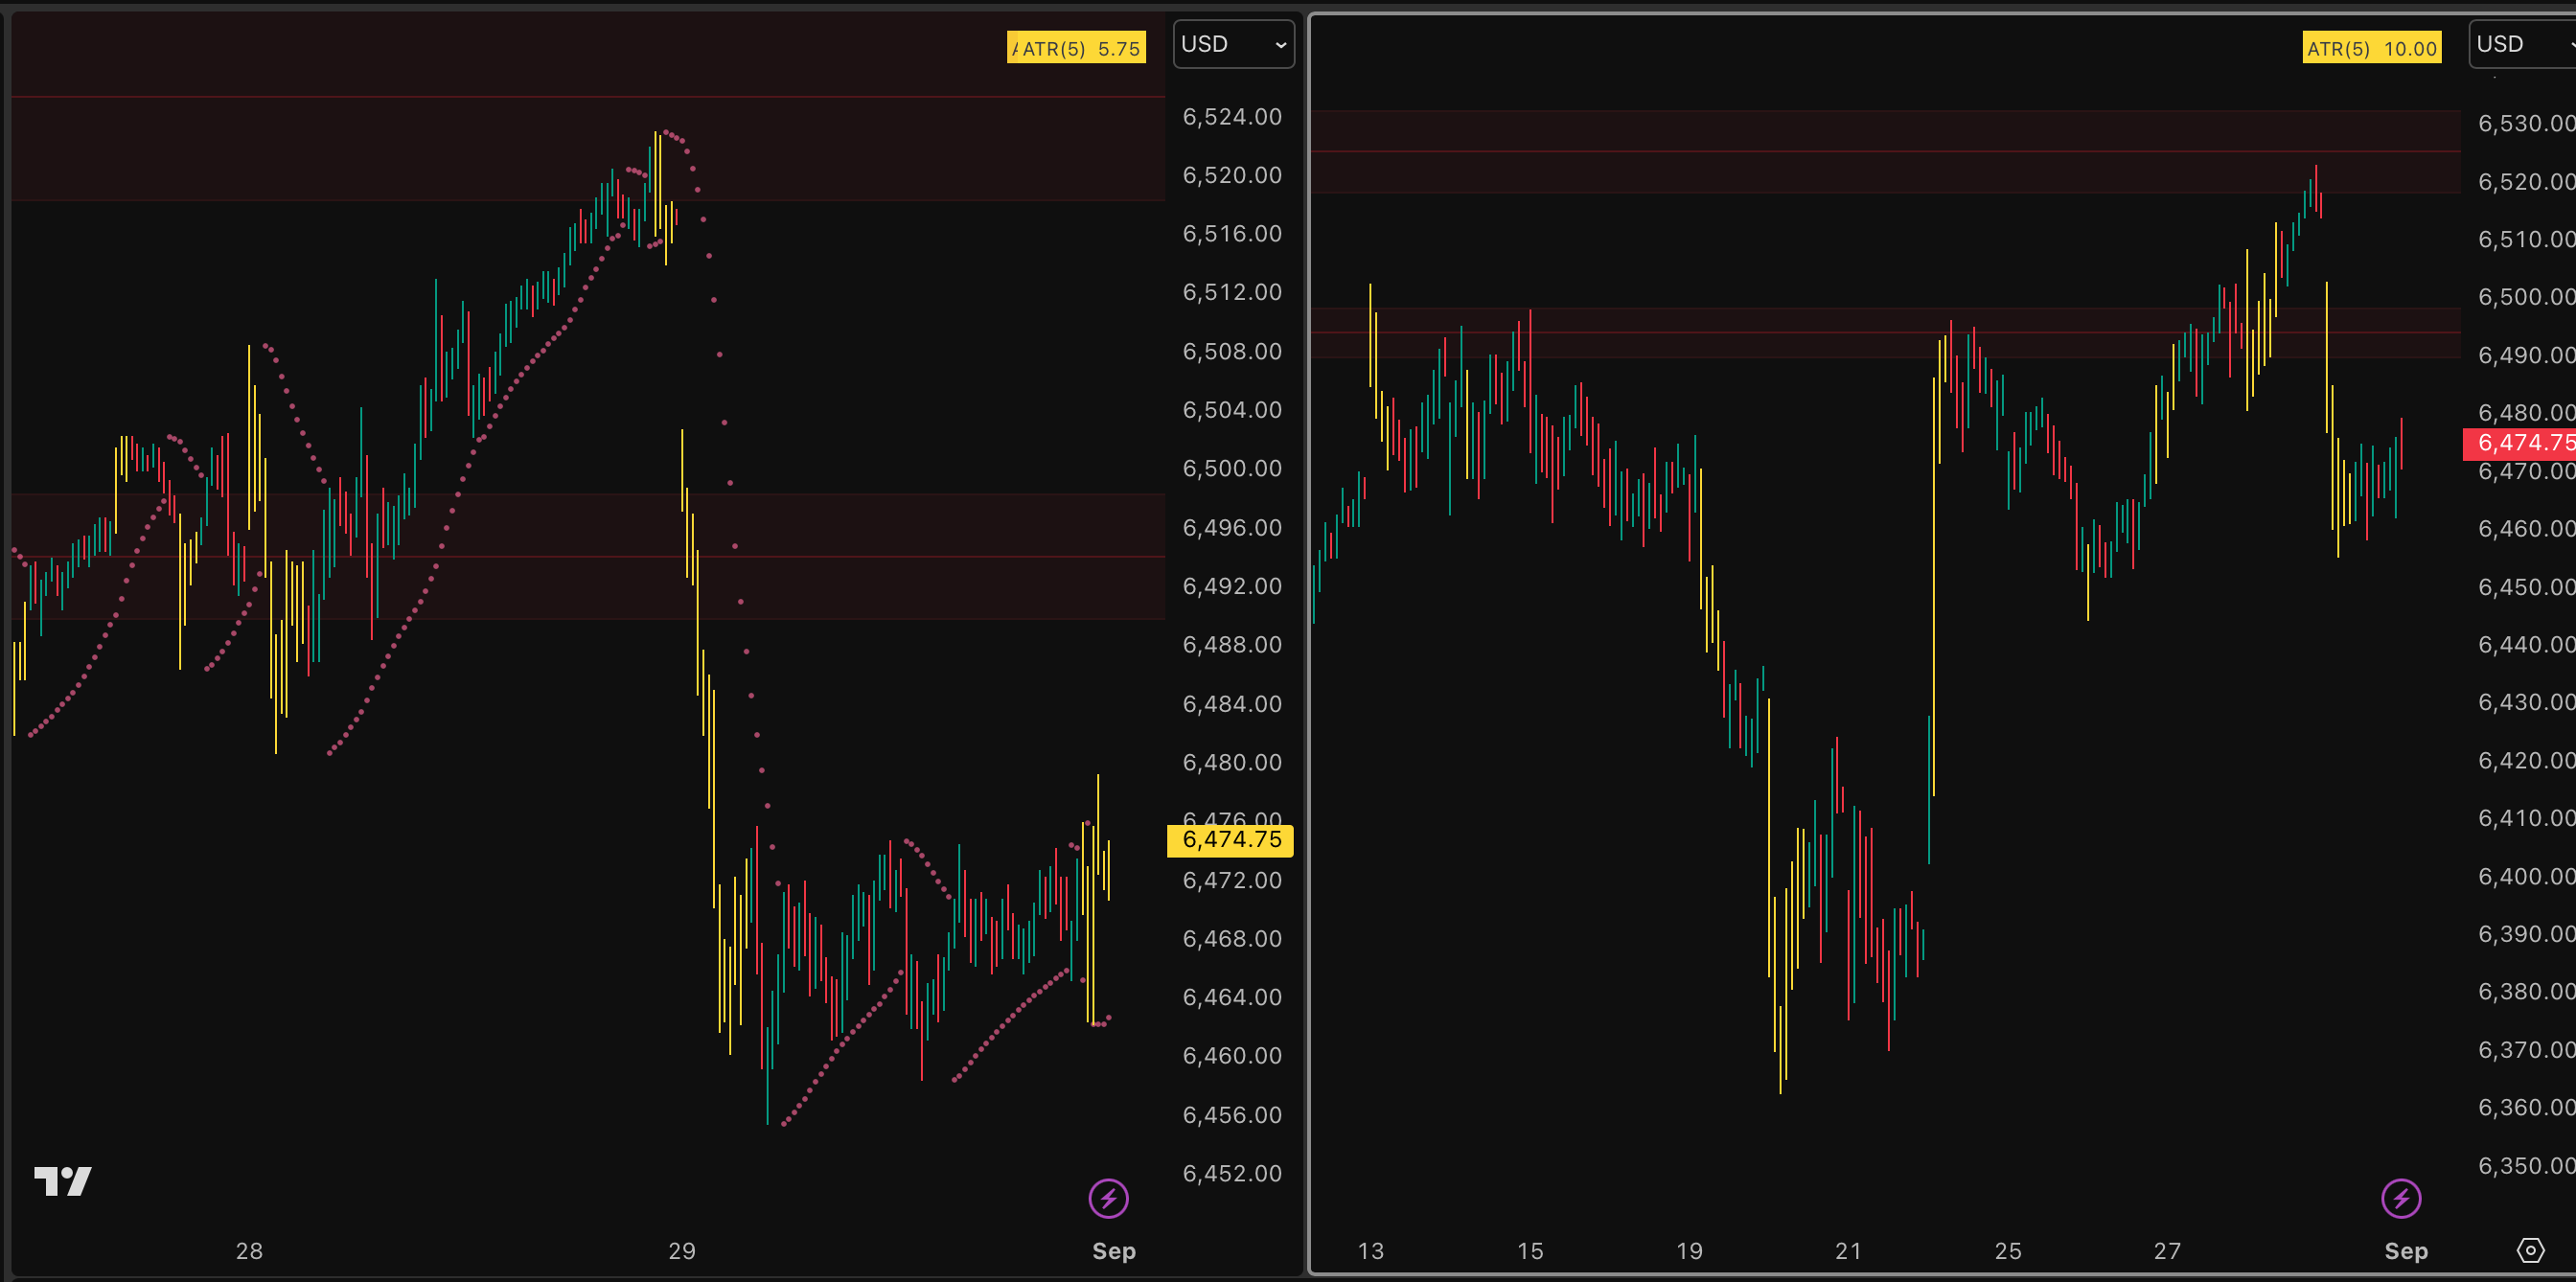This screenshot has height=1282, width=2576.
Task: Click 6,452.00 on left price scale
Action: 1231,1173
